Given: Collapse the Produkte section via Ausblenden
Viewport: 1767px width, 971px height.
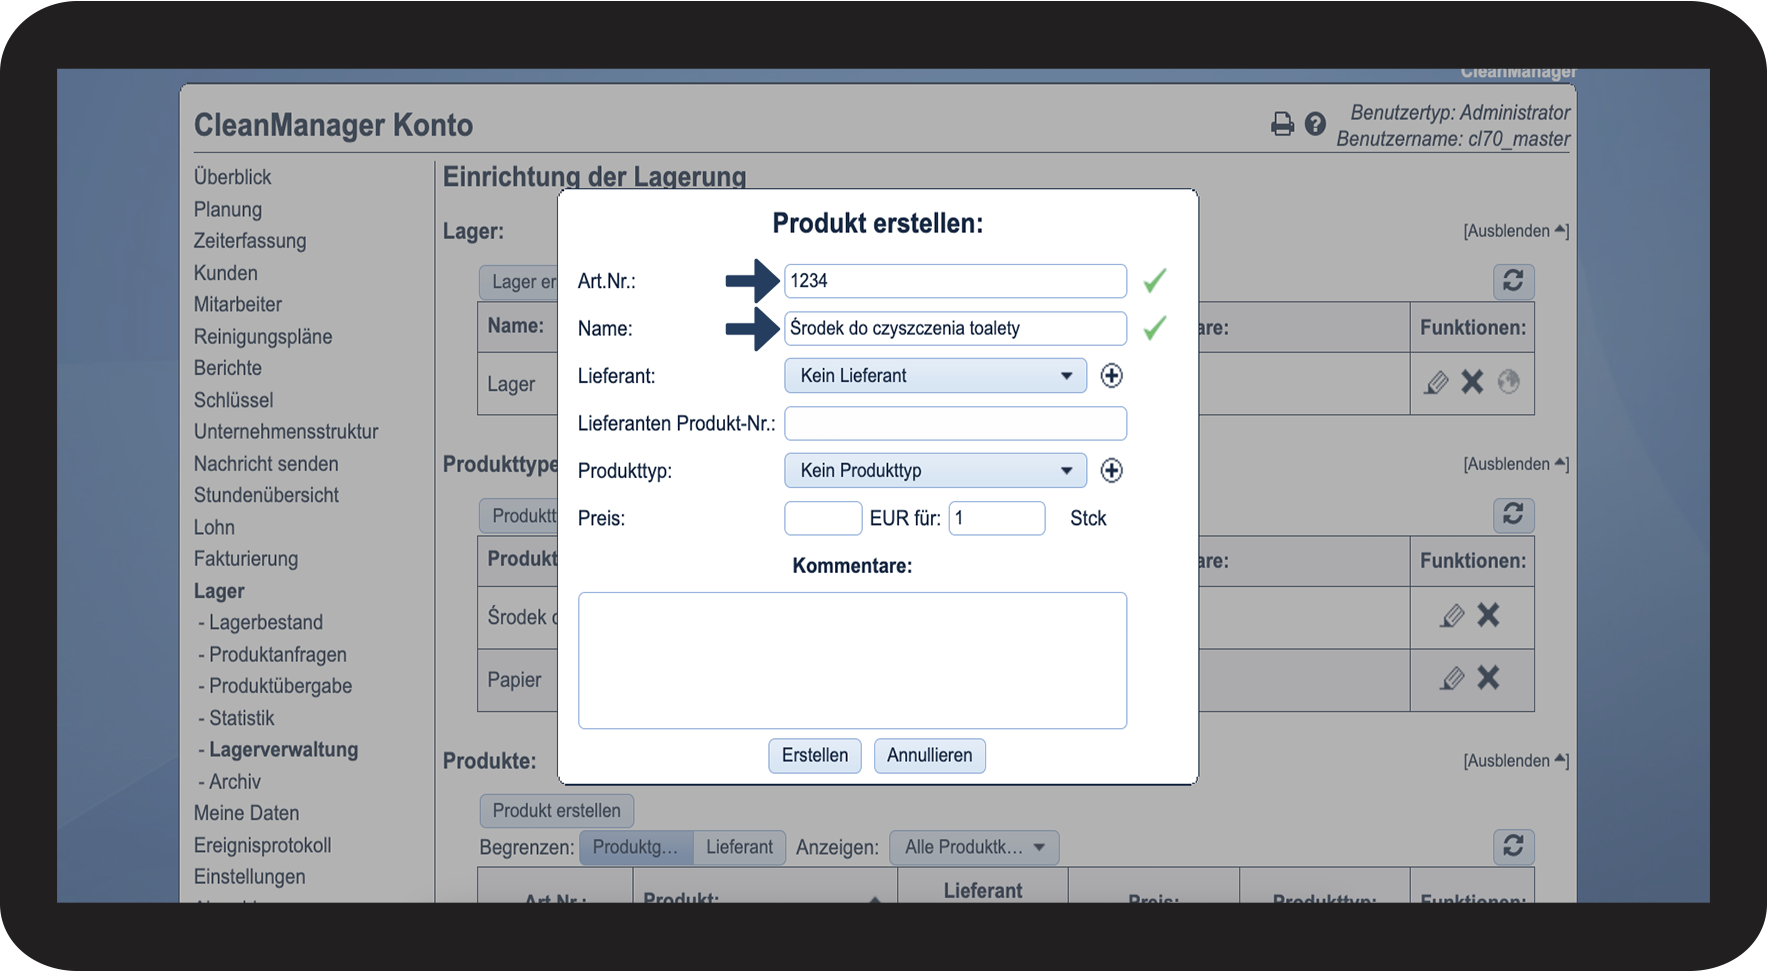Looking at the screenshot, I should [1515, 761].
